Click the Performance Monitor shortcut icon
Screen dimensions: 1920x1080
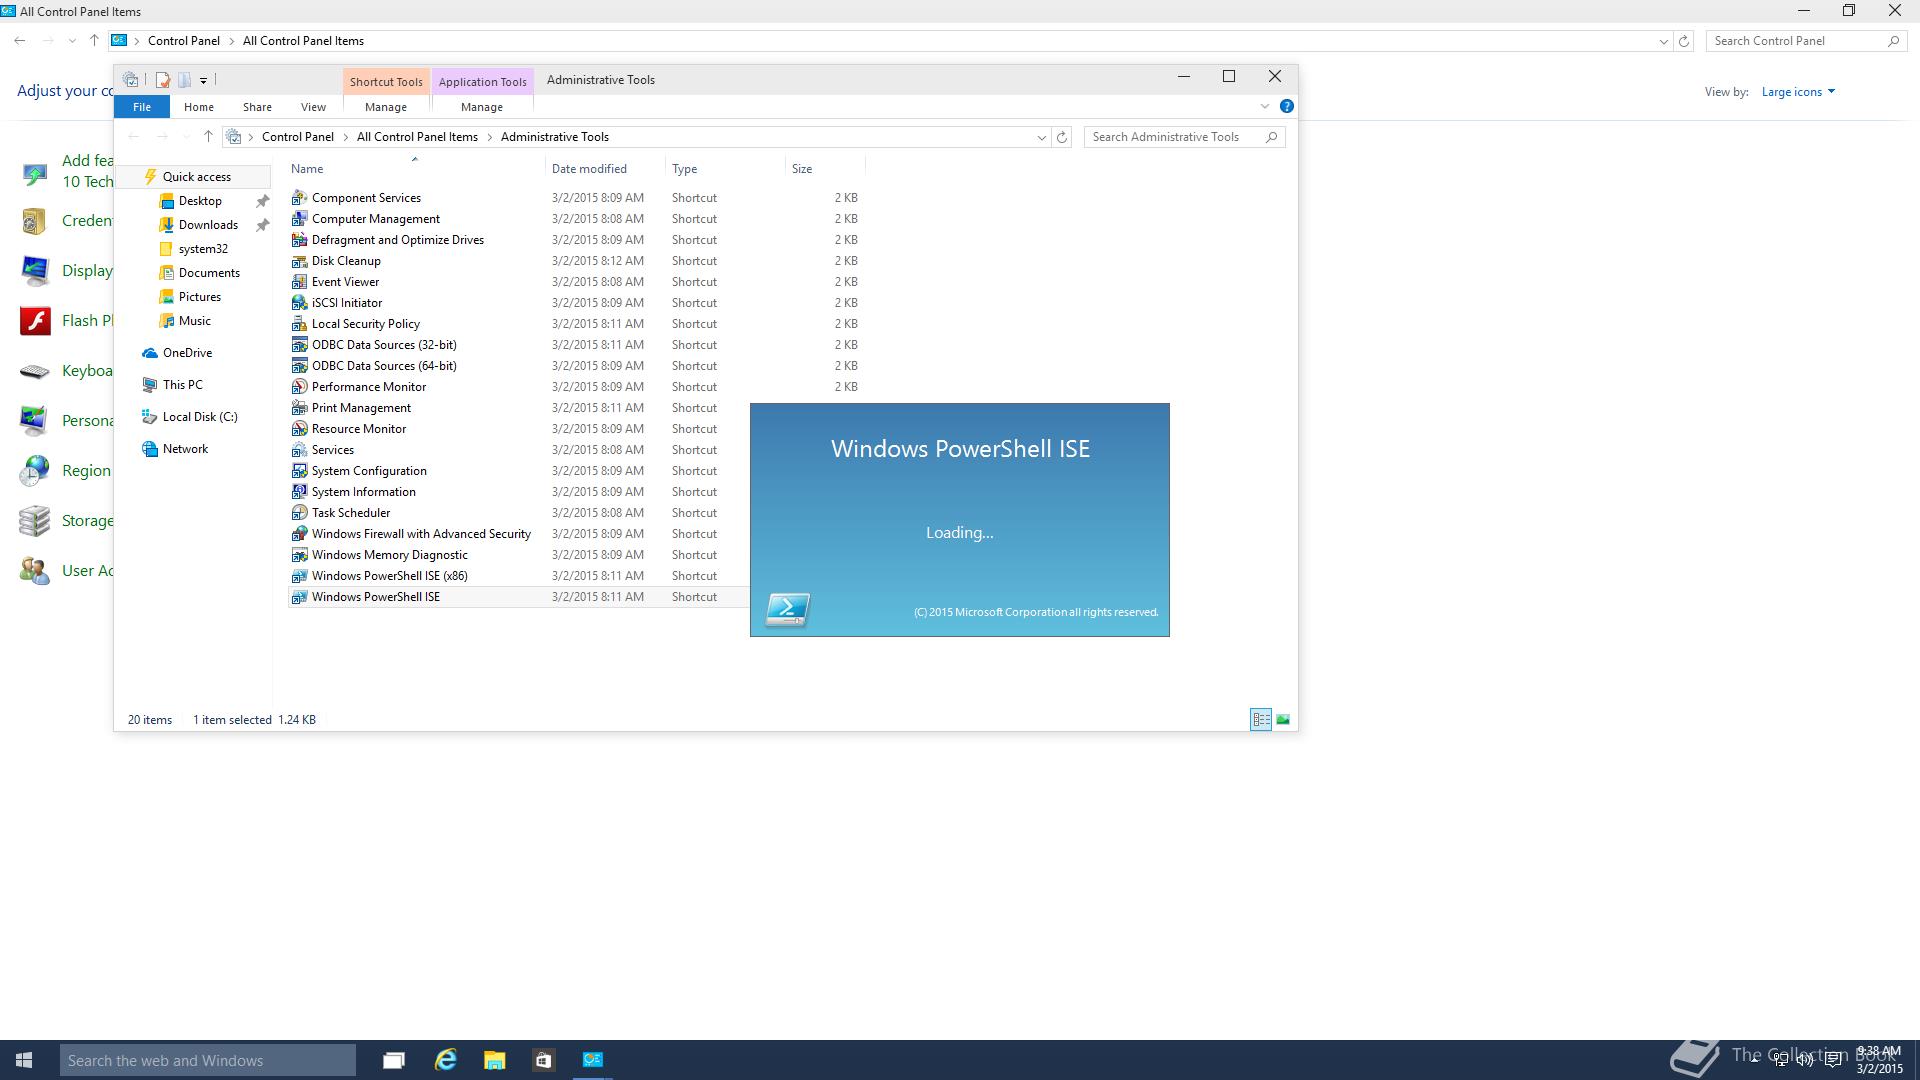pyautogui.click(x=299, y=387)
